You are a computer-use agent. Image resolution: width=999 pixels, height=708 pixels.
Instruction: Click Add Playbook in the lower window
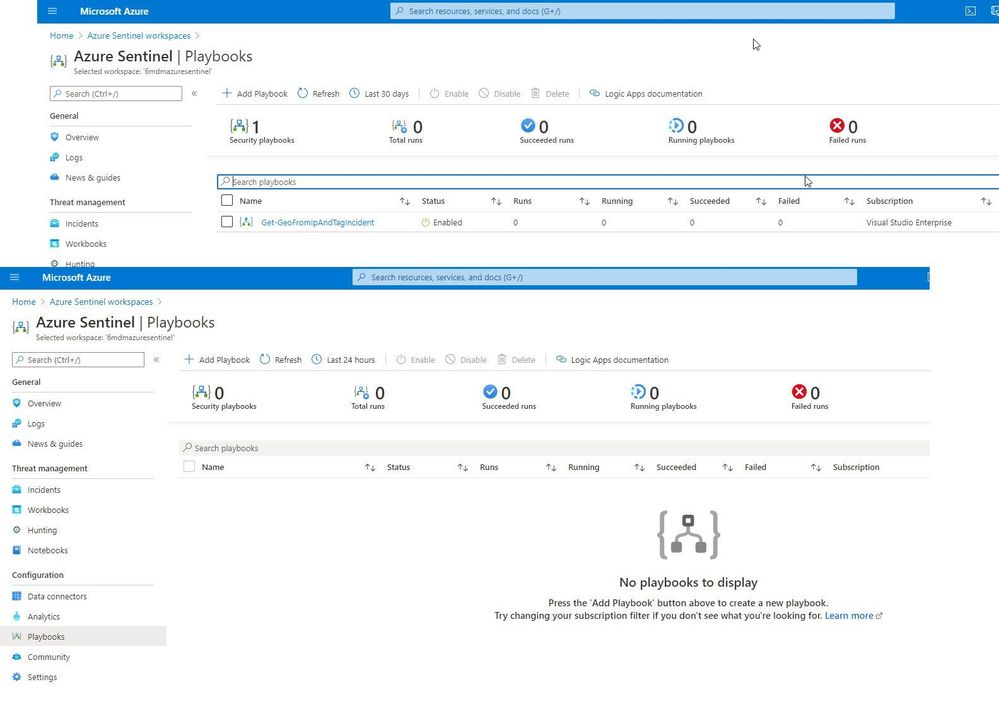217,360
